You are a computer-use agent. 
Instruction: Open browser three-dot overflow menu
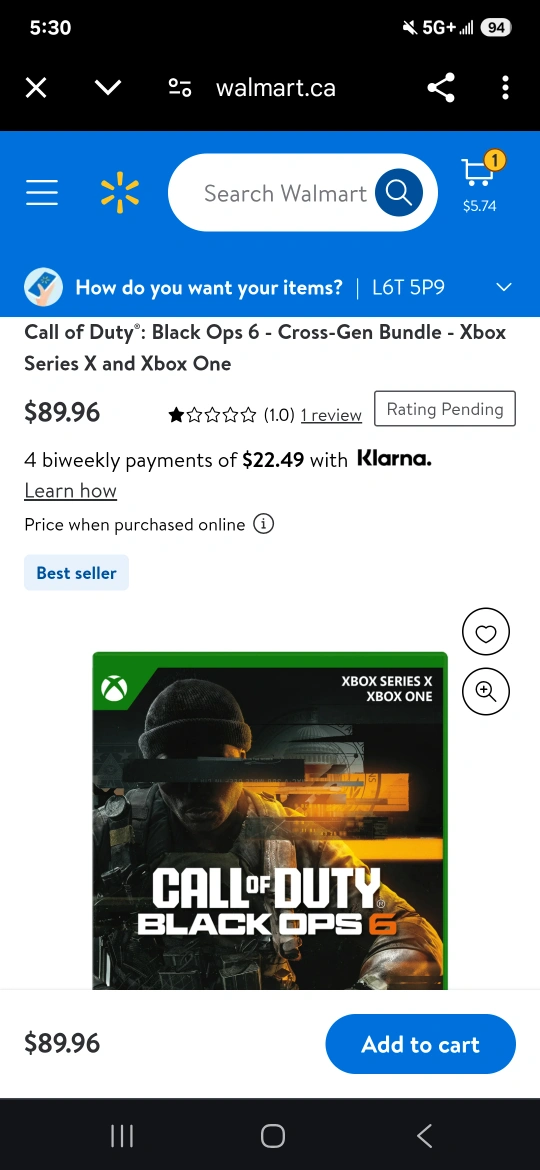pos(506,88)
